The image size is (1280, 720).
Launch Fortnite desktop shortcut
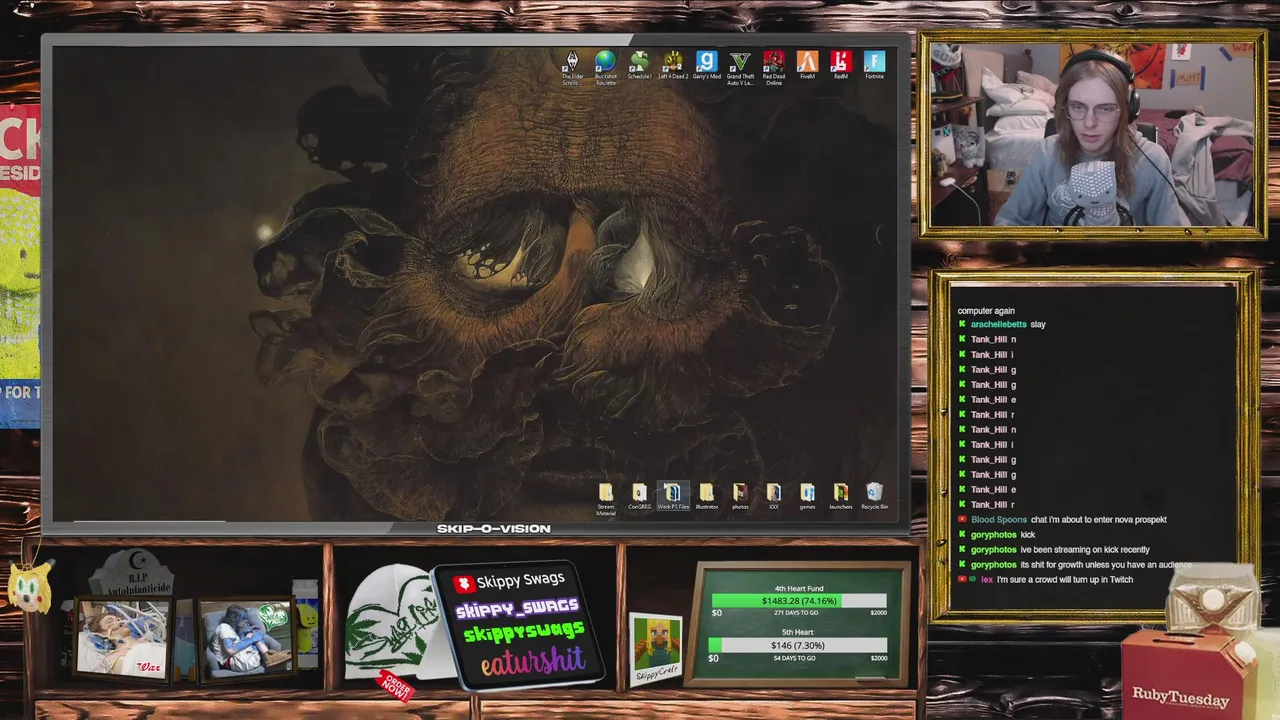point(875,66)
